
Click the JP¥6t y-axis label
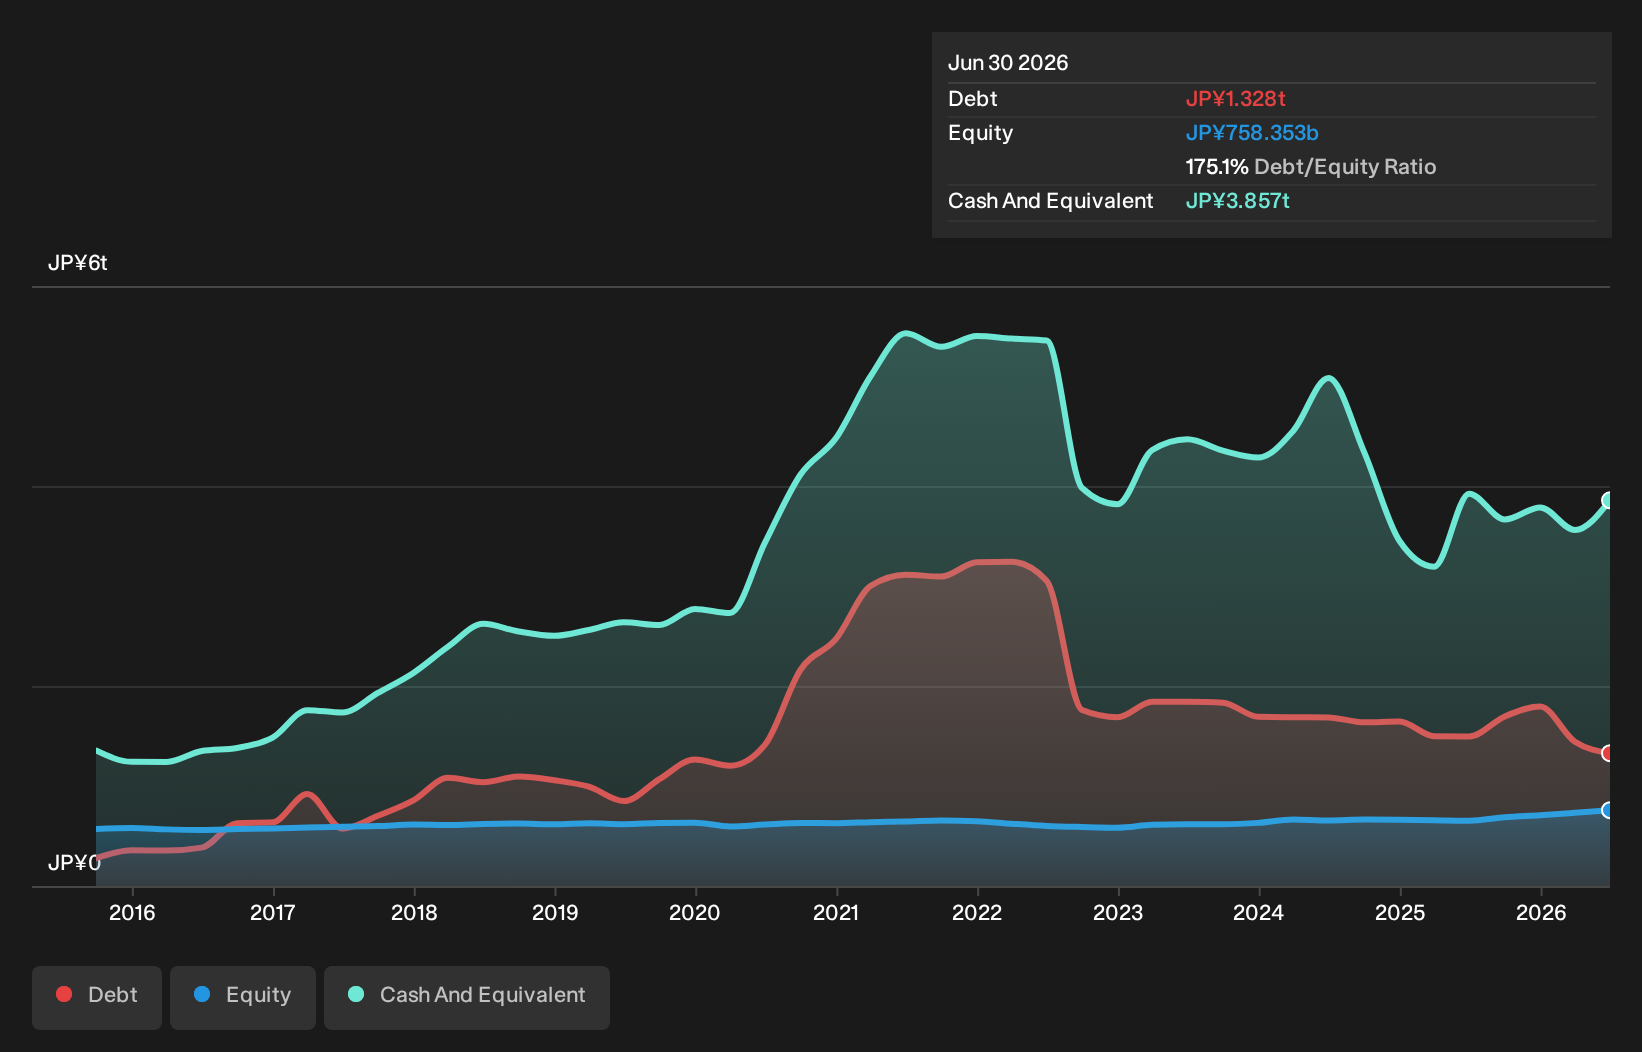77,263
